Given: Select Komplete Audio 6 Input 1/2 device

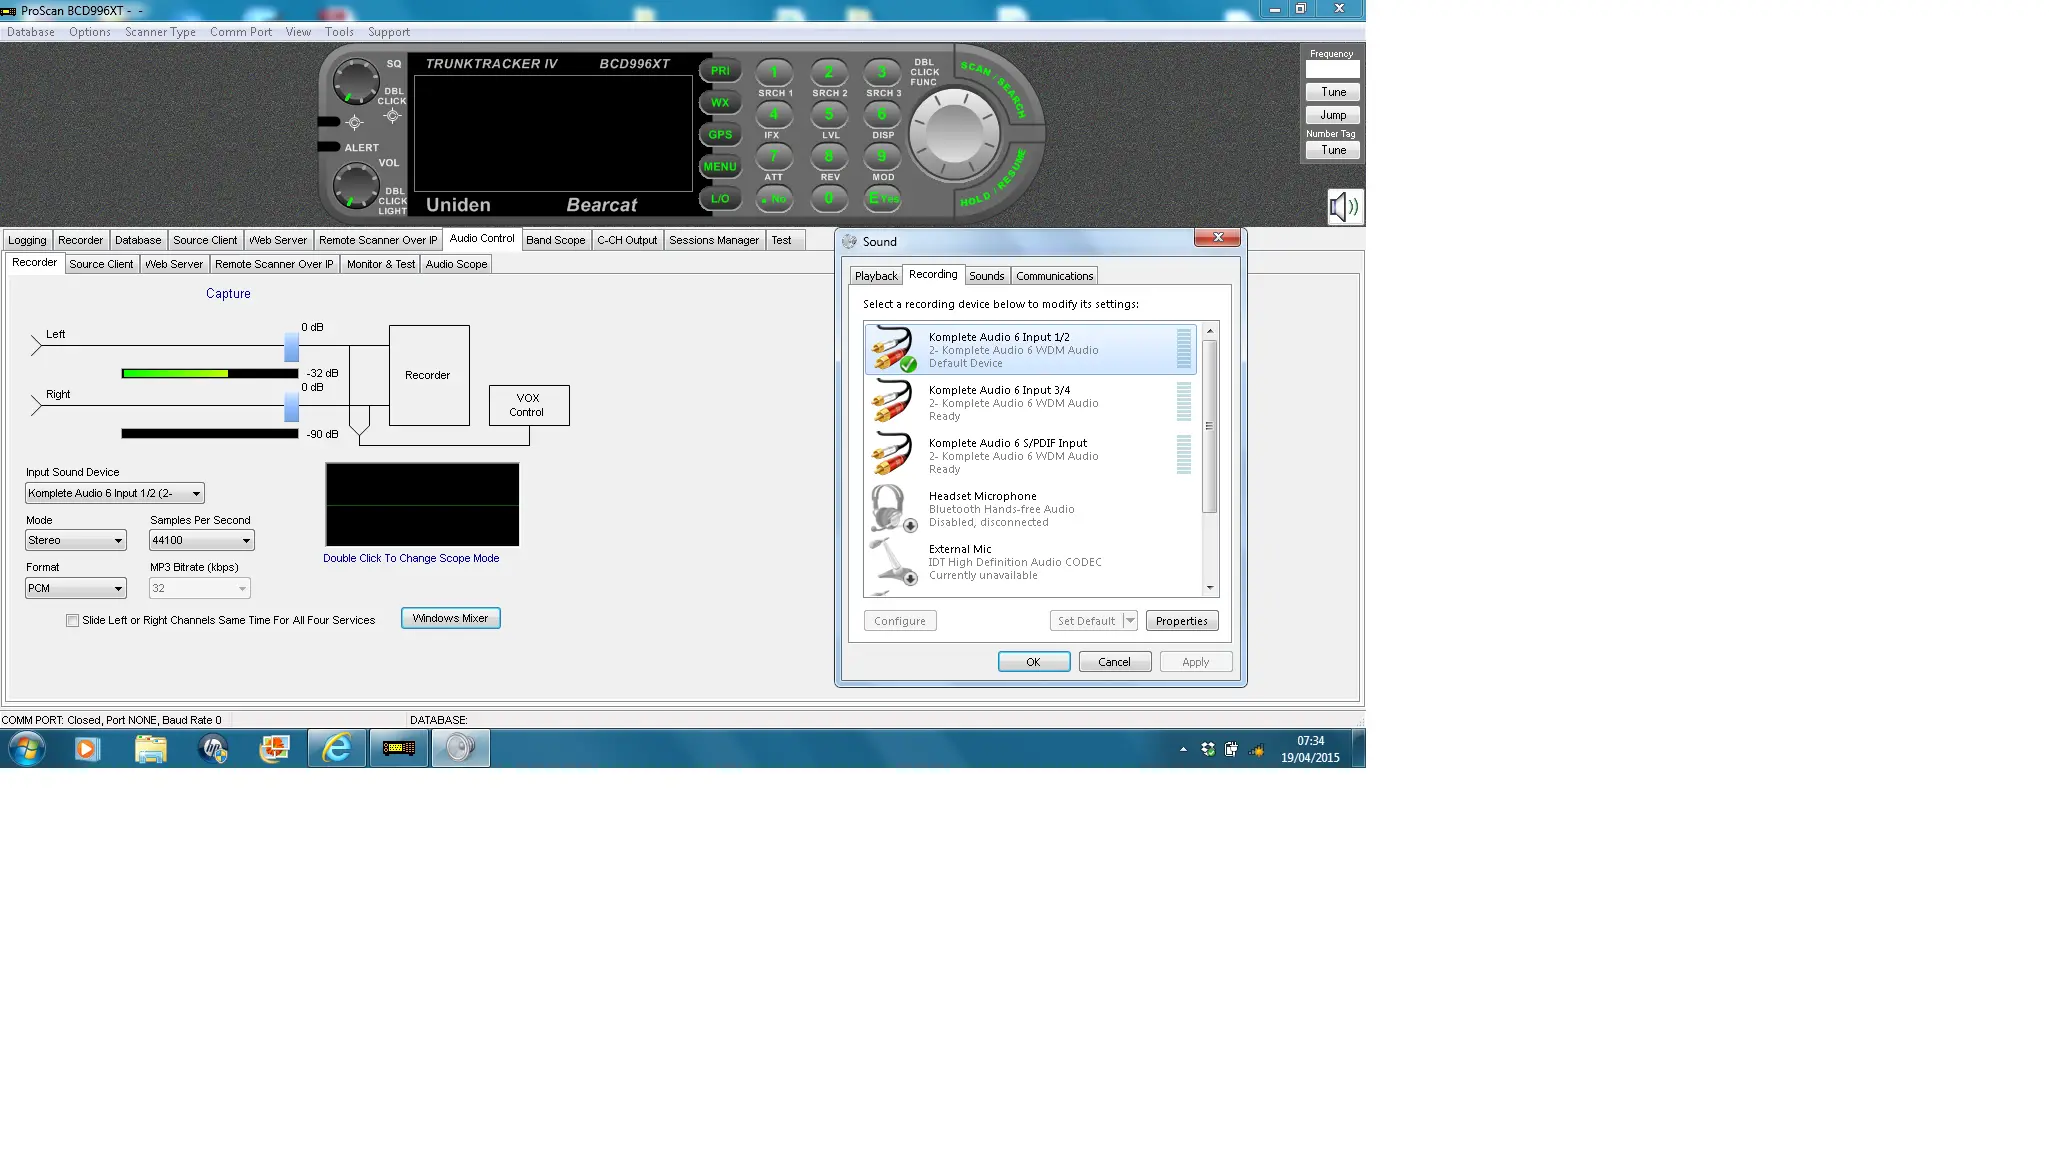Looking at the screenshot, I should tap(1030, 350).
